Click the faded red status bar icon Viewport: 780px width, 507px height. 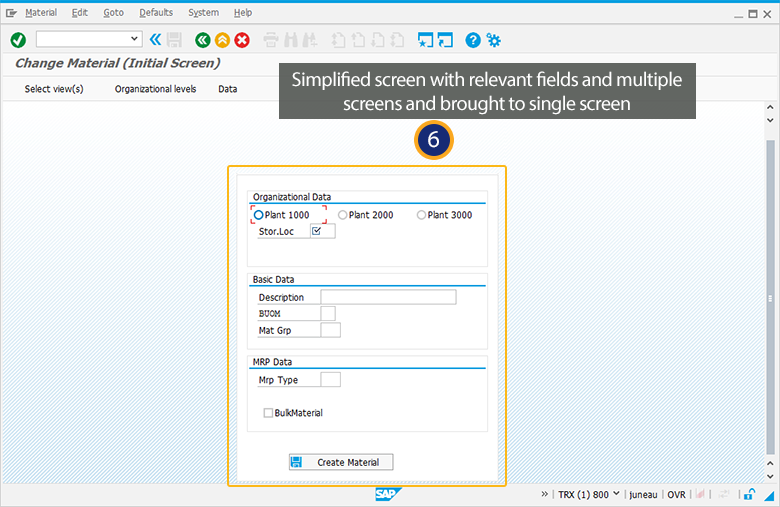[700, 494]
